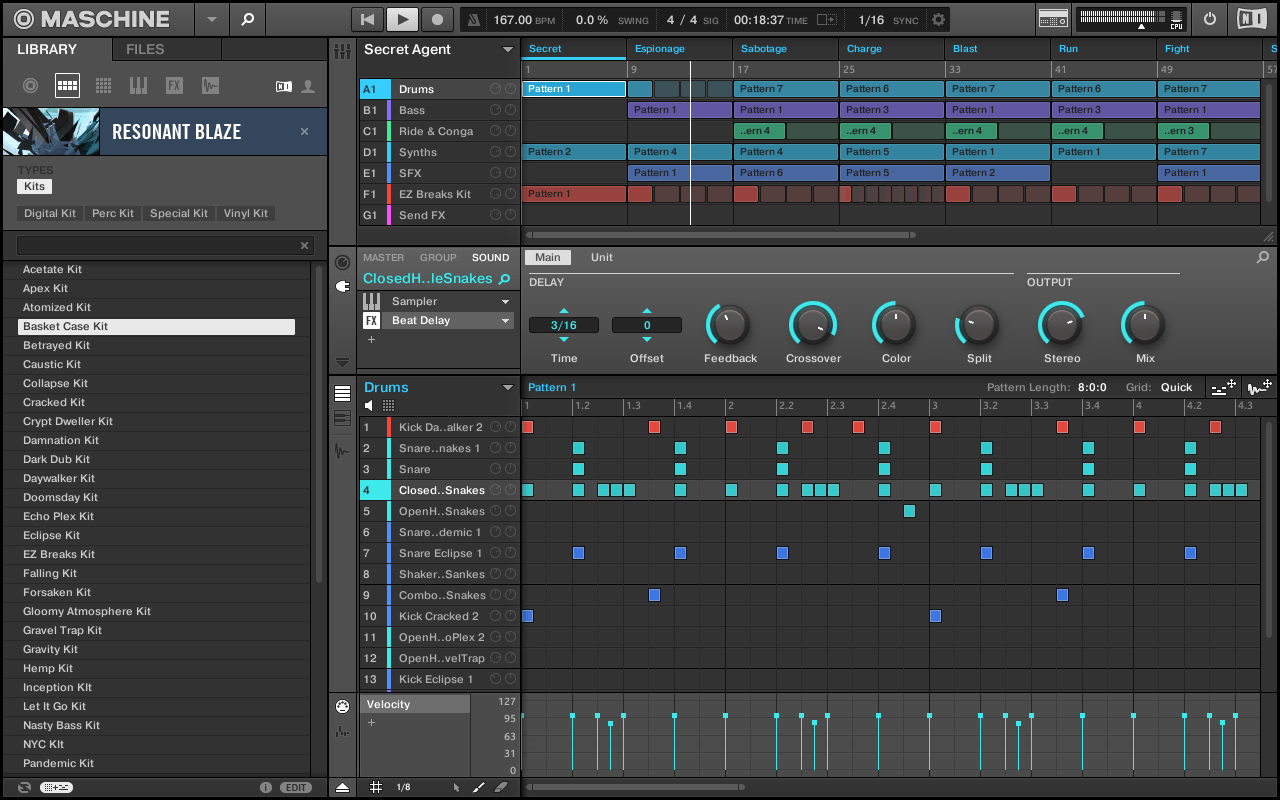Screen dimensions: 1280x800
Task: Add a plug-in slot with plus below Beat Delay
Action: tap(371, 340)
